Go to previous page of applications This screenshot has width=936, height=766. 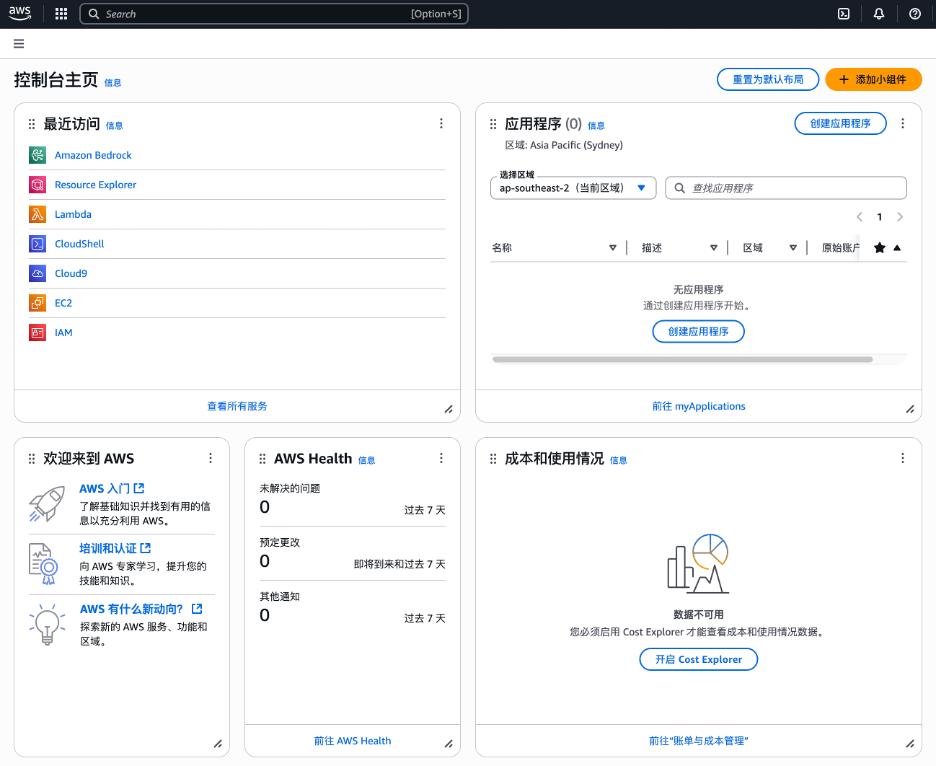860,217
